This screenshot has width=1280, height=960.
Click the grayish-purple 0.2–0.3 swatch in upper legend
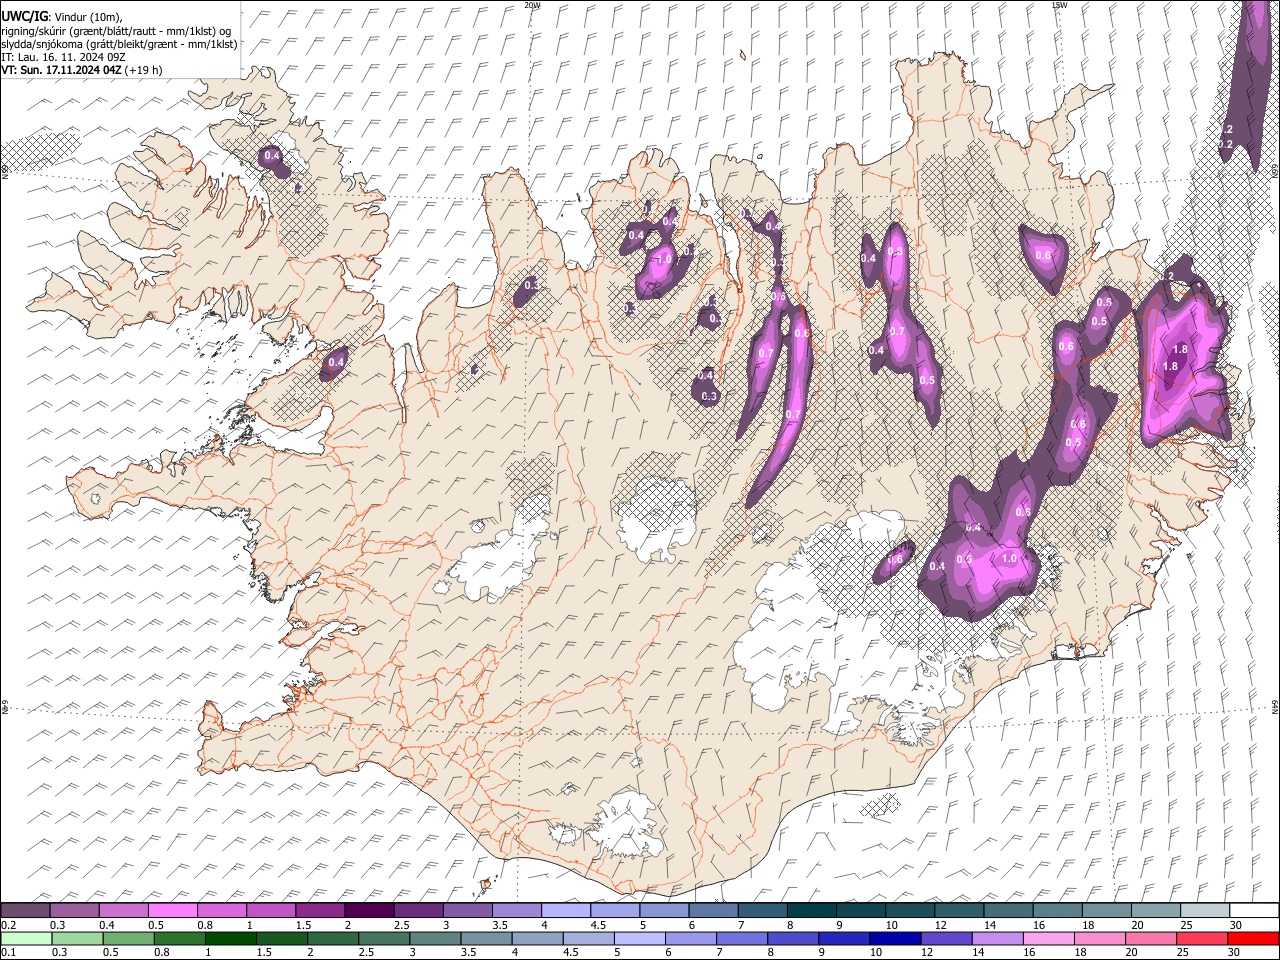click(x=26, y=910)
